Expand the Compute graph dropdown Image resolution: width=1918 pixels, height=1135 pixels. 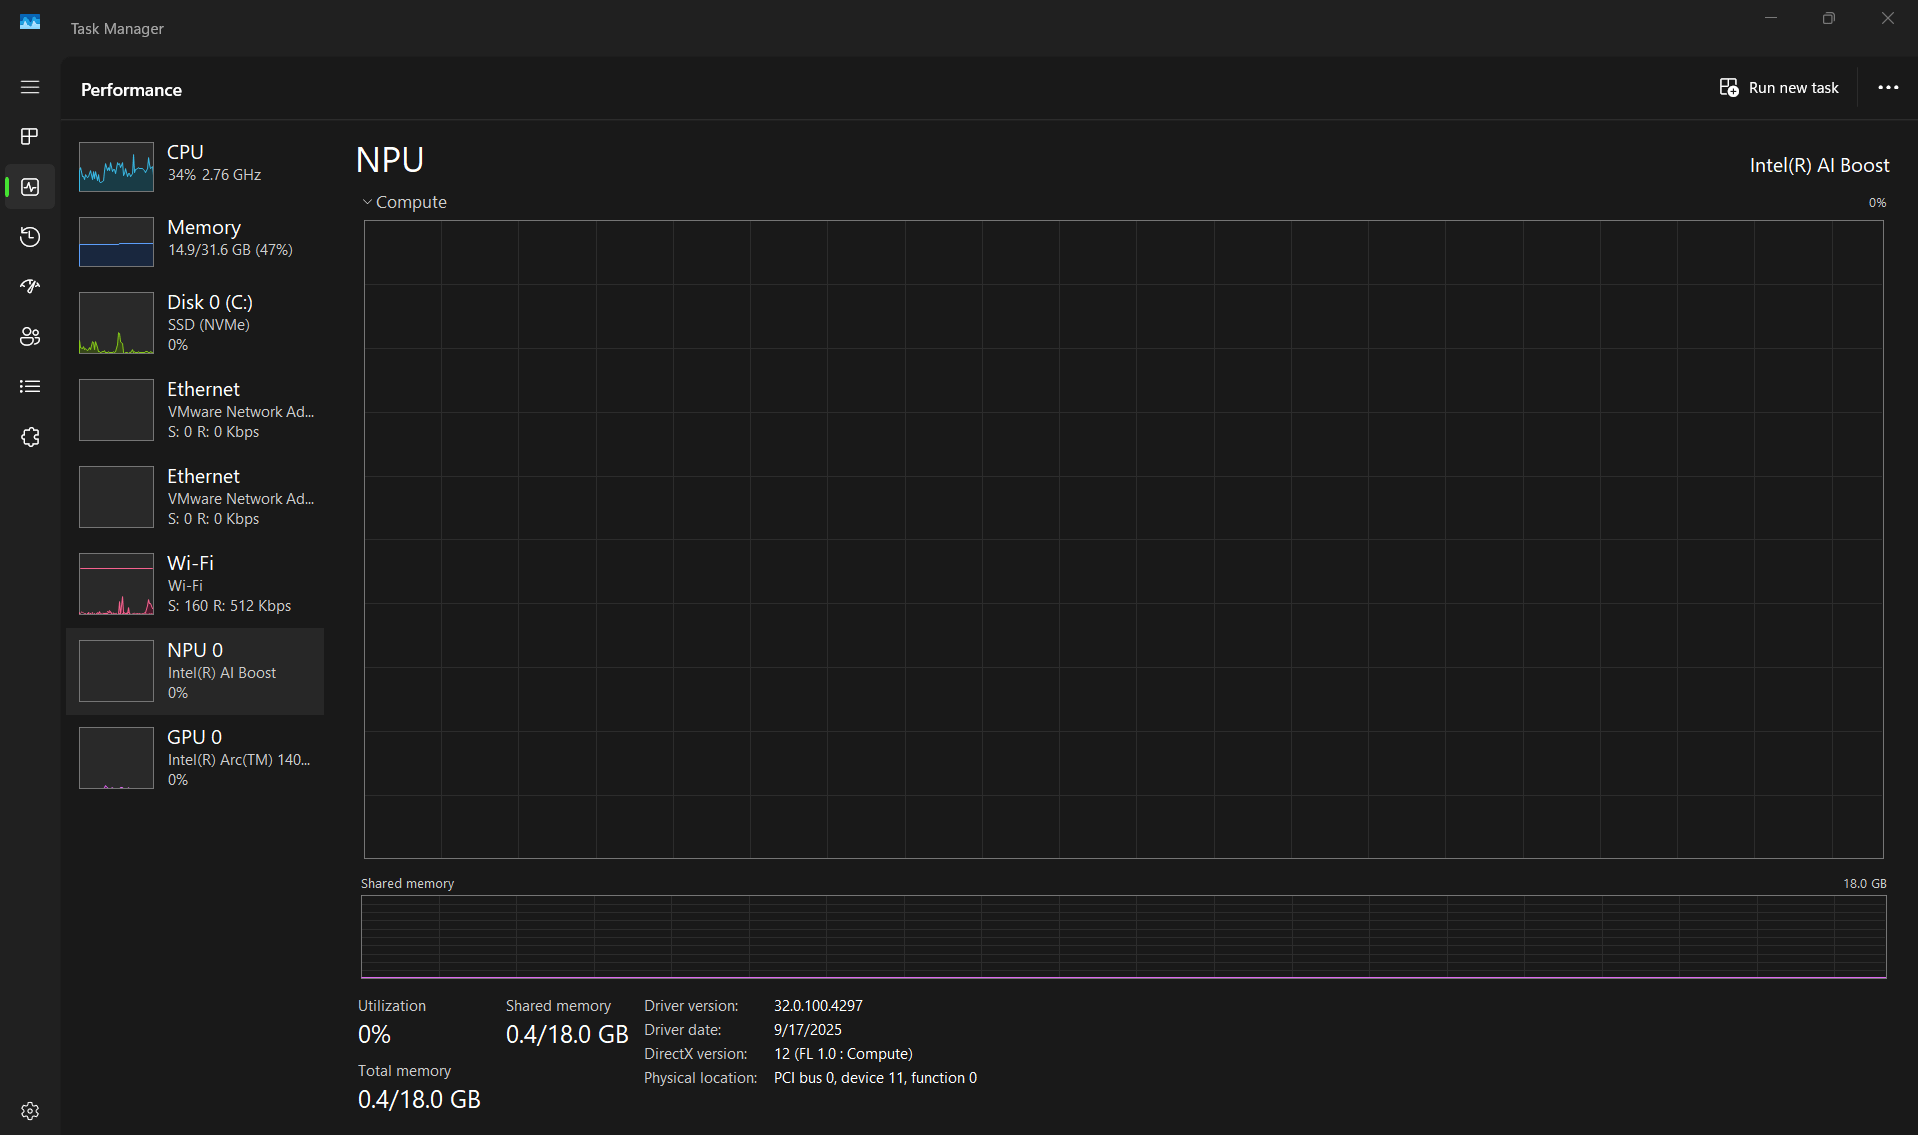[x=404, y=202]
